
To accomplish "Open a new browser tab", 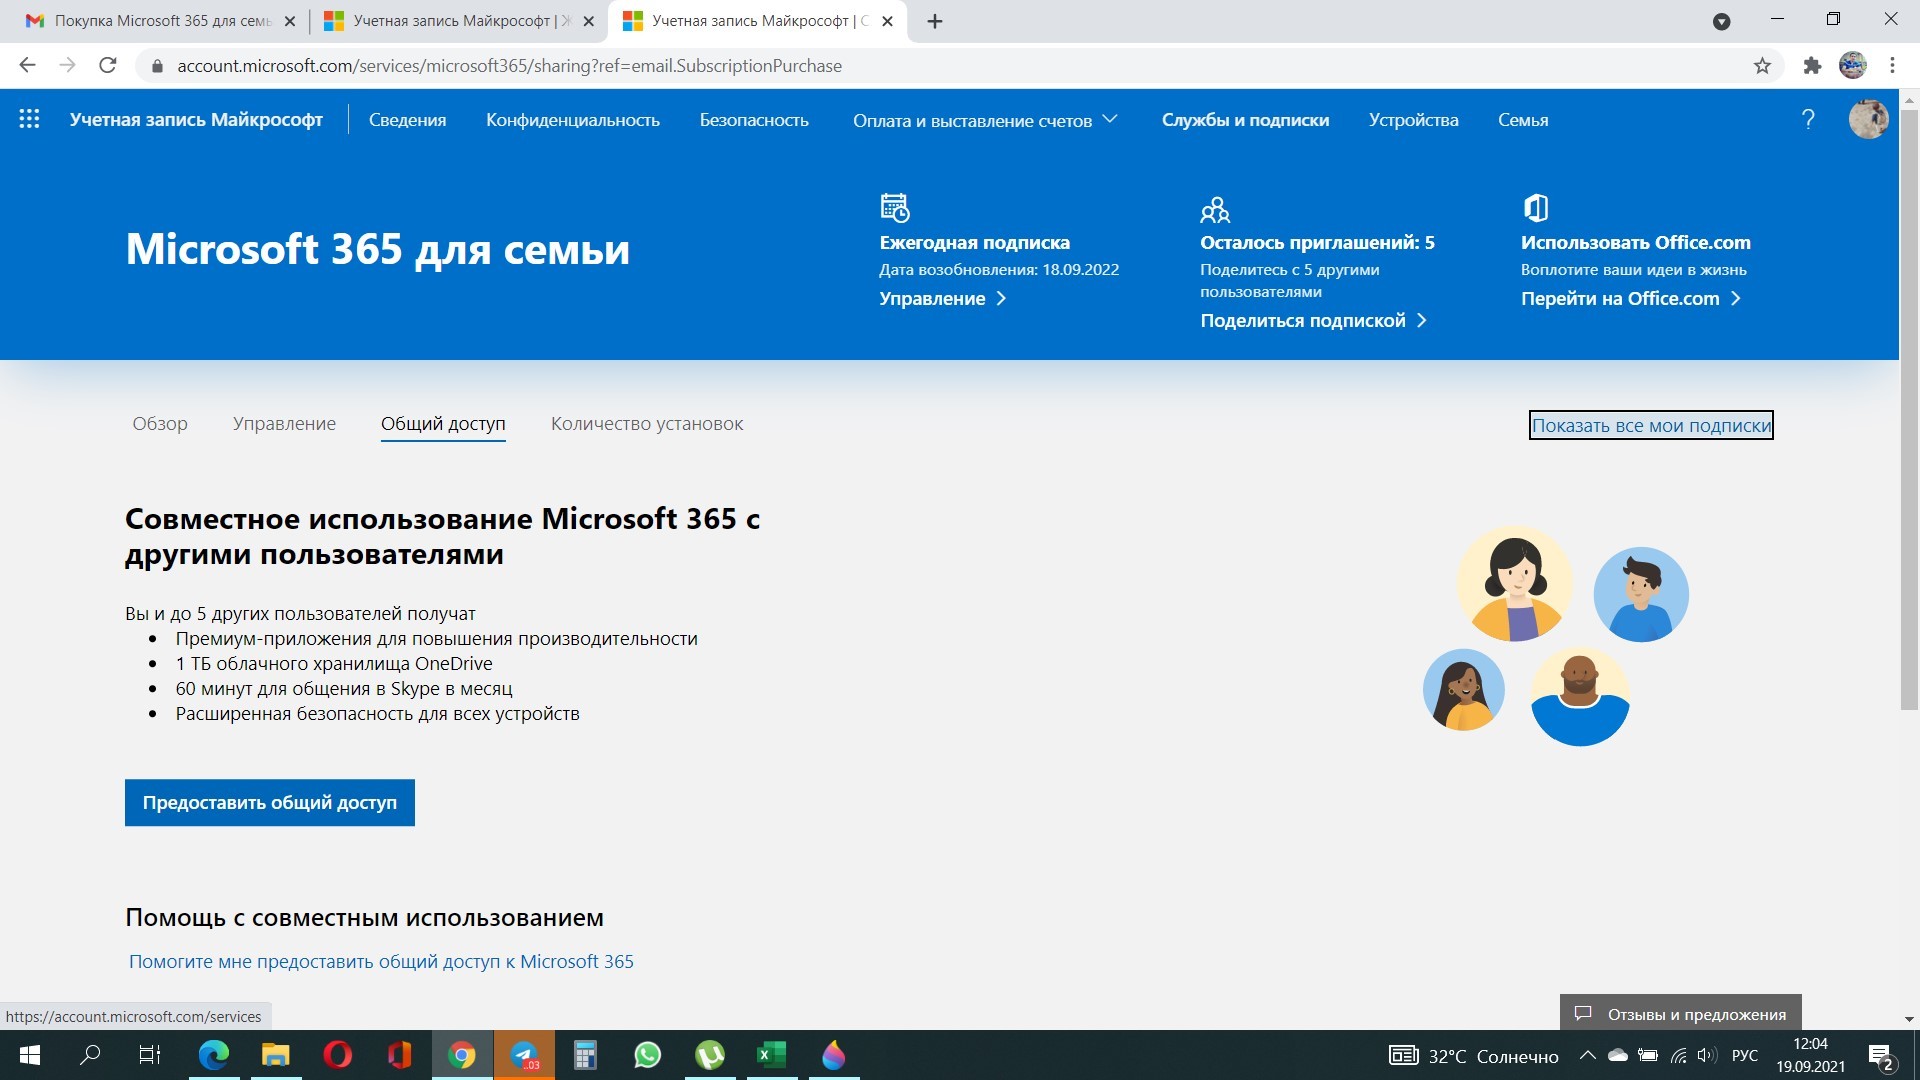I will (935, 21).
